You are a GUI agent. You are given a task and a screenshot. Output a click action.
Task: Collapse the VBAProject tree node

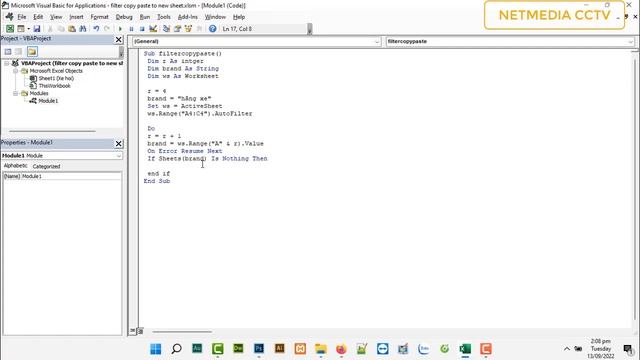click(7, 63)
